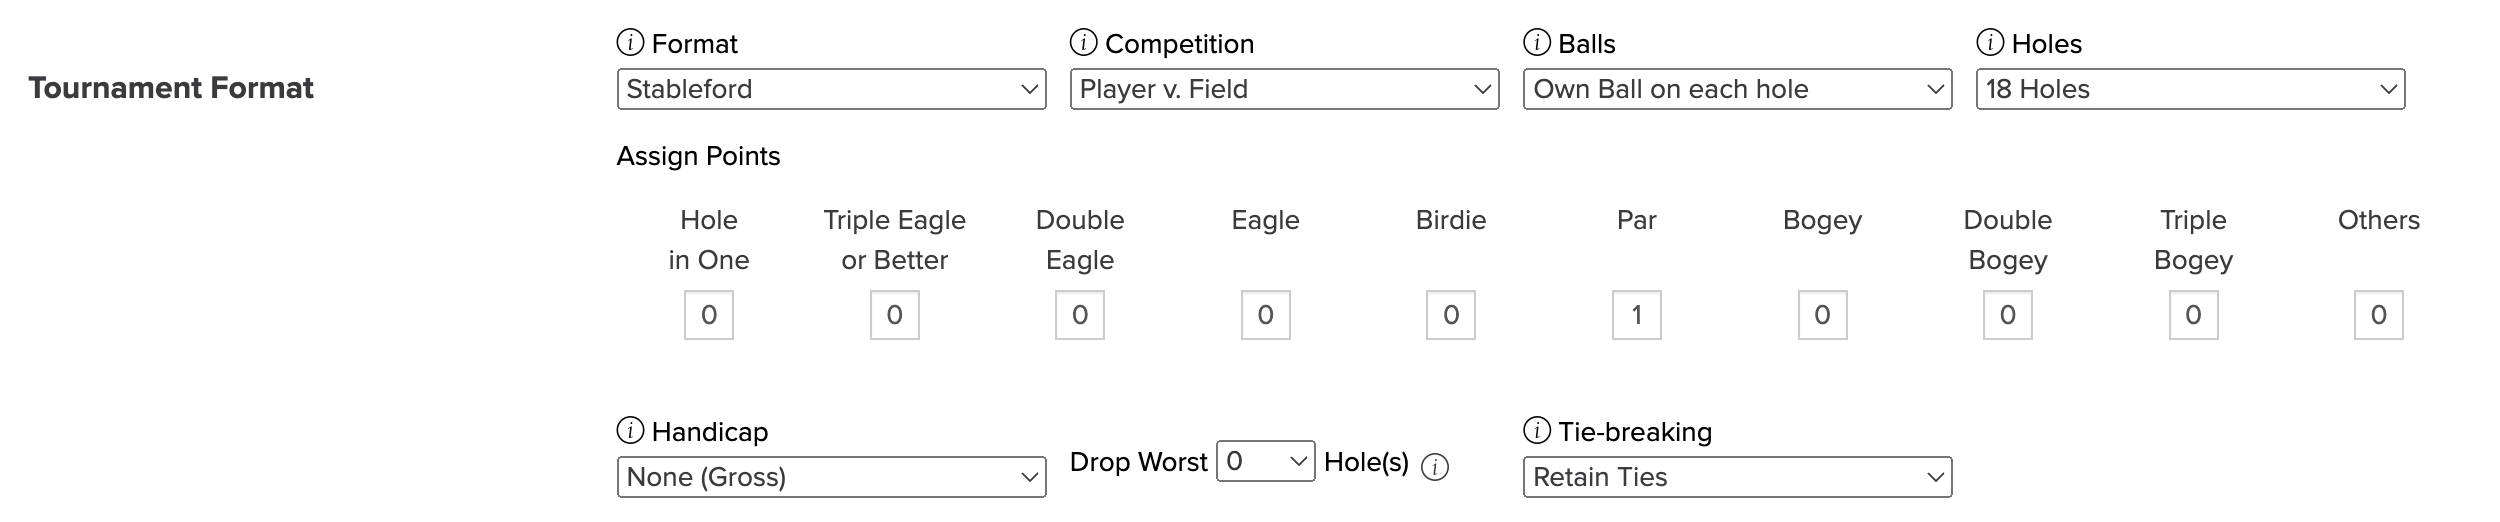Open the Holes info icon

1990,43
